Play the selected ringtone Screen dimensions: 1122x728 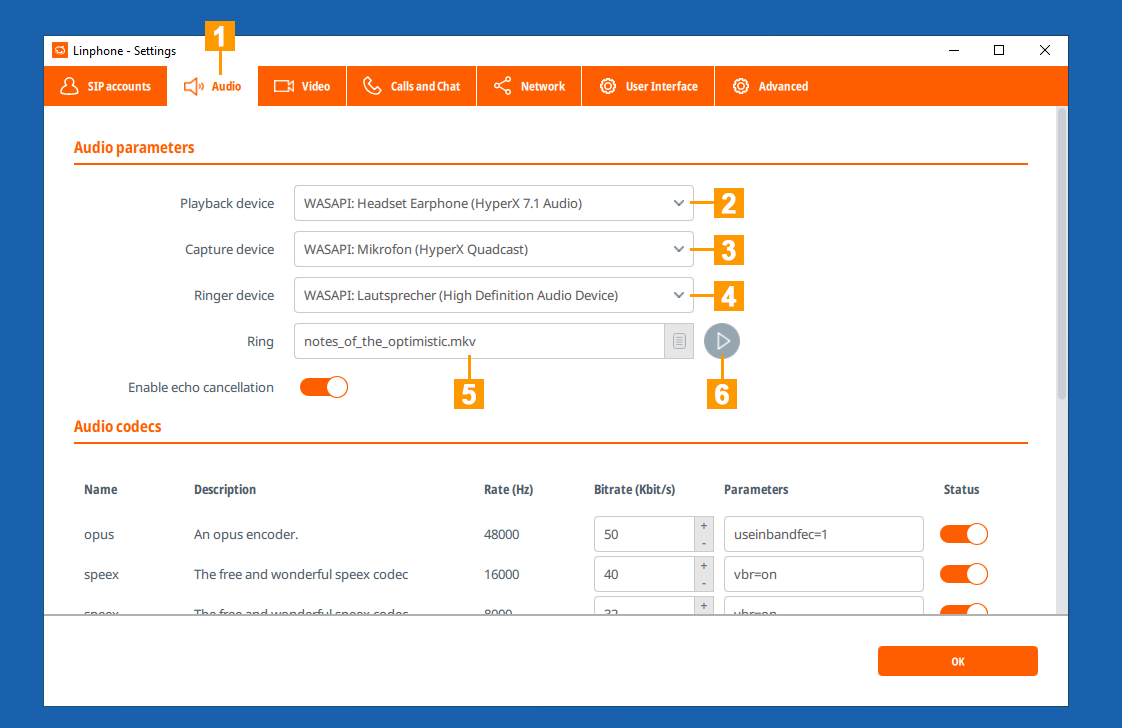pyautogui.click(x=722, y=341)
